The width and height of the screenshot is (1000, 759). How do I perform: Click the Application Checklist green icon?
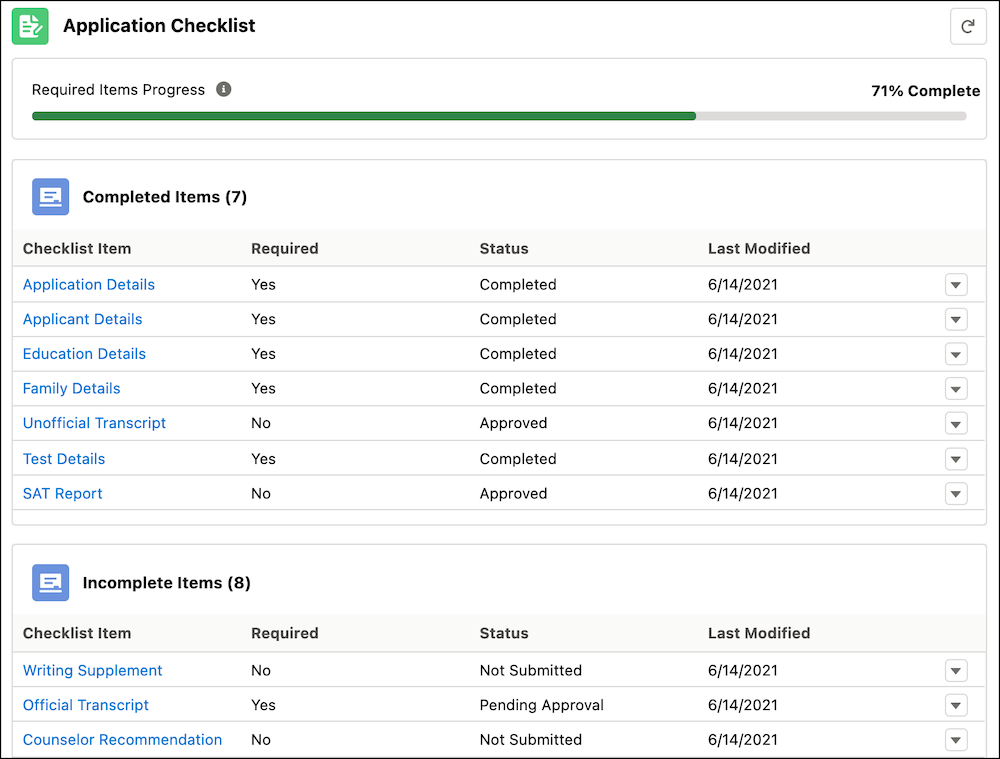click(30, 26)
